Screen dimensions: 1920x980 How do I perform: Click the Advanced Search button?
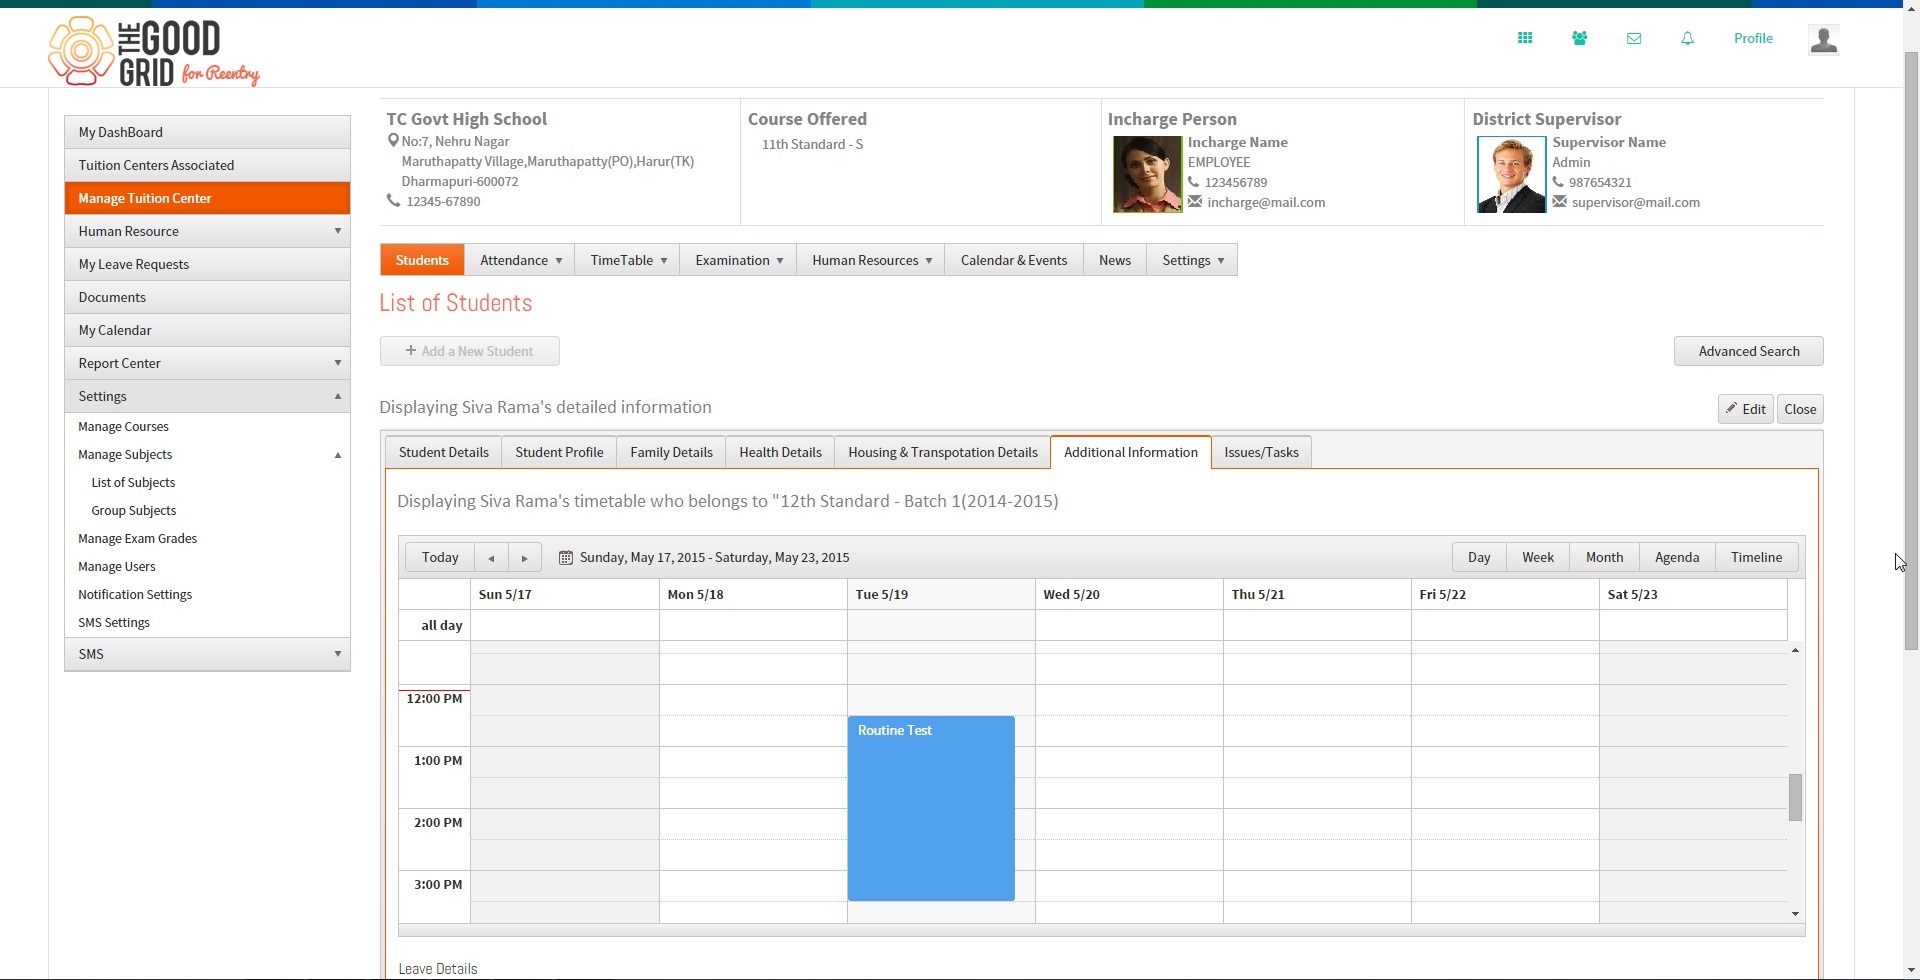click(x=1748, y=351)
